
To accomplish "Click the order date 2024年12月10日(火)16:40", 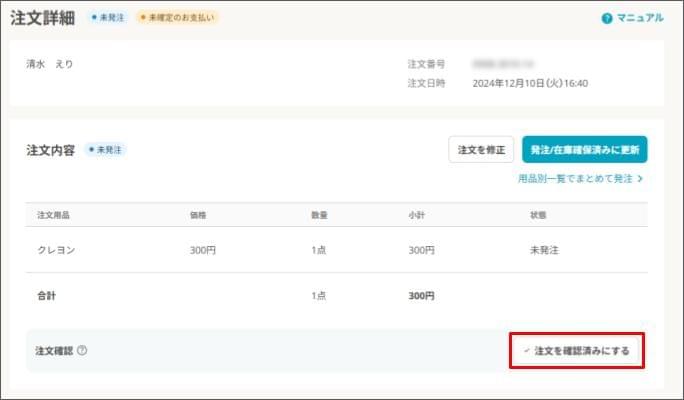I will point(530,83).
